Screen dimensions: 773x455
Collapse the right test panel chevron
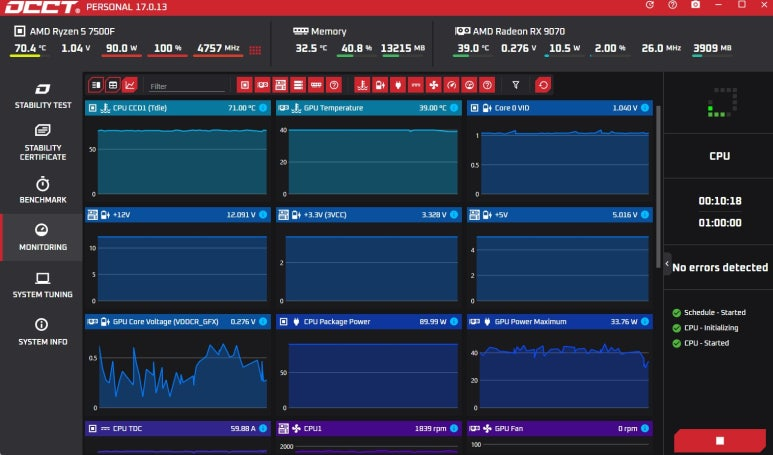667,264
